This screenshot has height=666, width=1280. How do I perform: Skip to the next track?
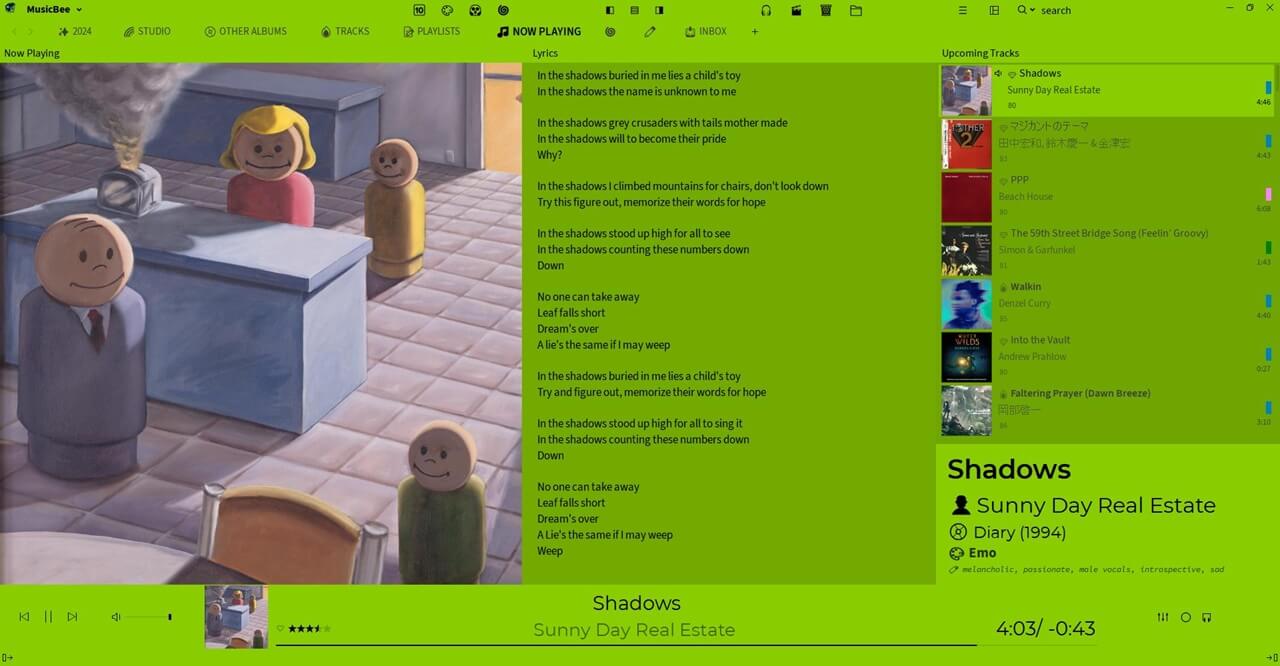click(x=72, y=617)
